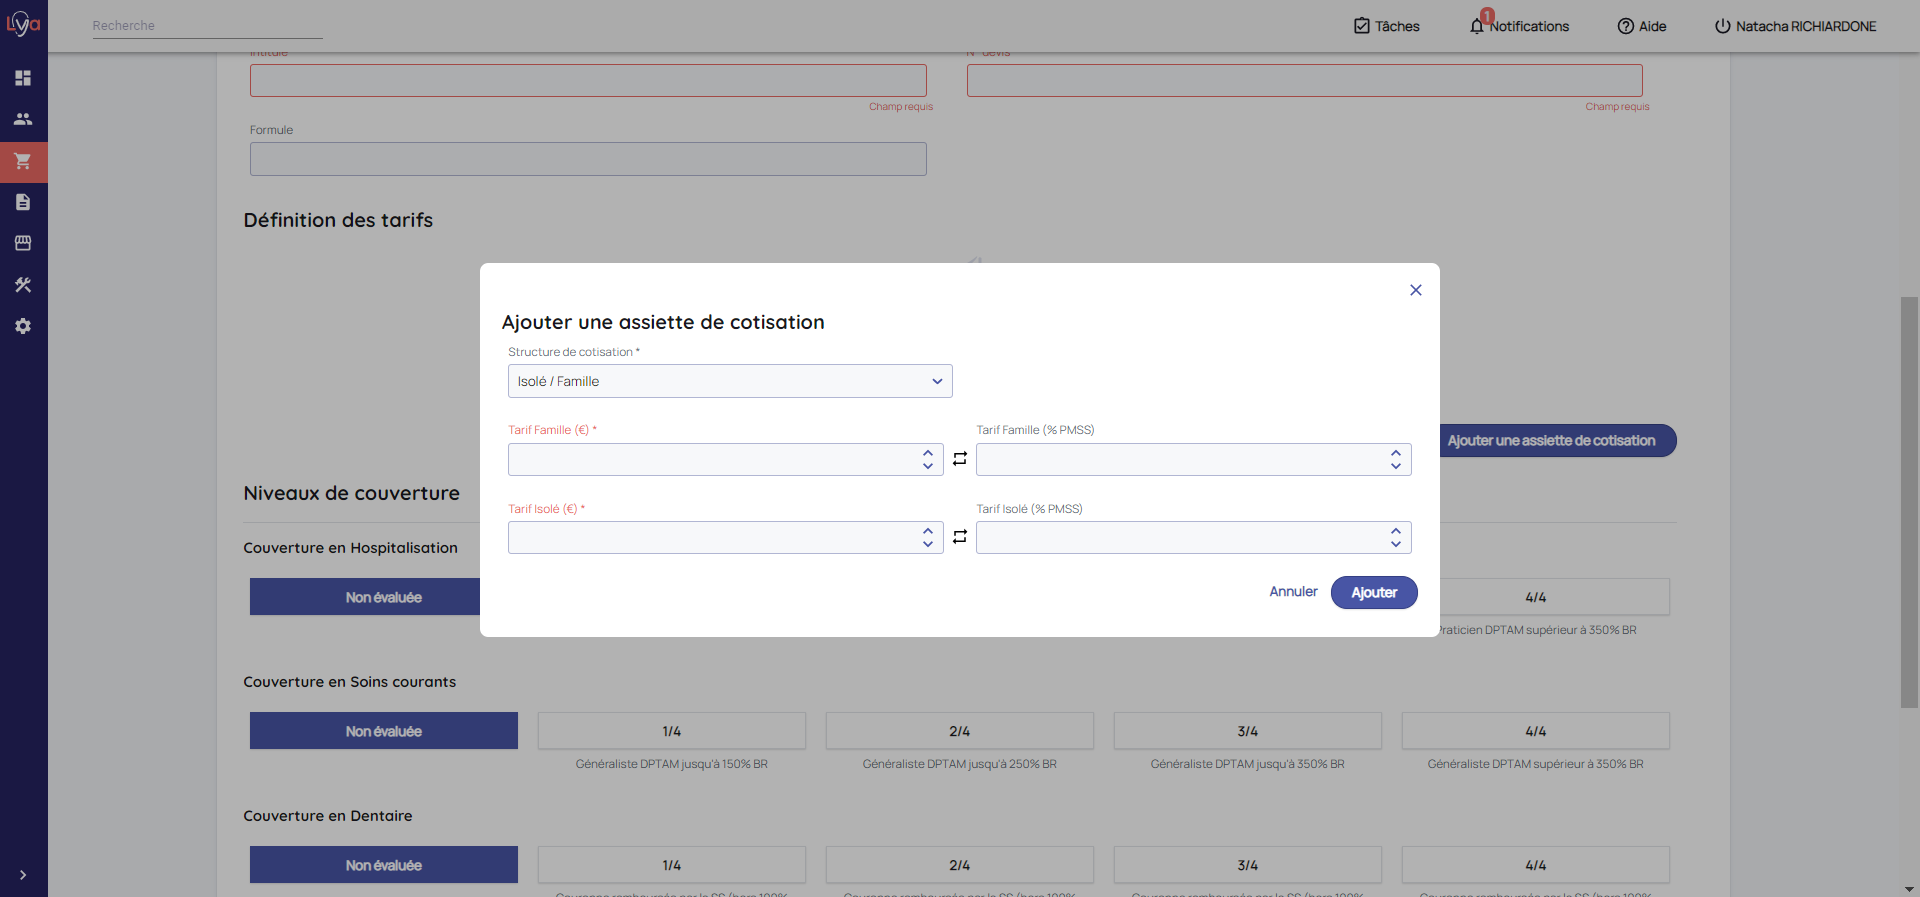The image size is (1920, 897).
Task: Click swap icon beside Tarif Famille field
Action: (x=960, y=459)
